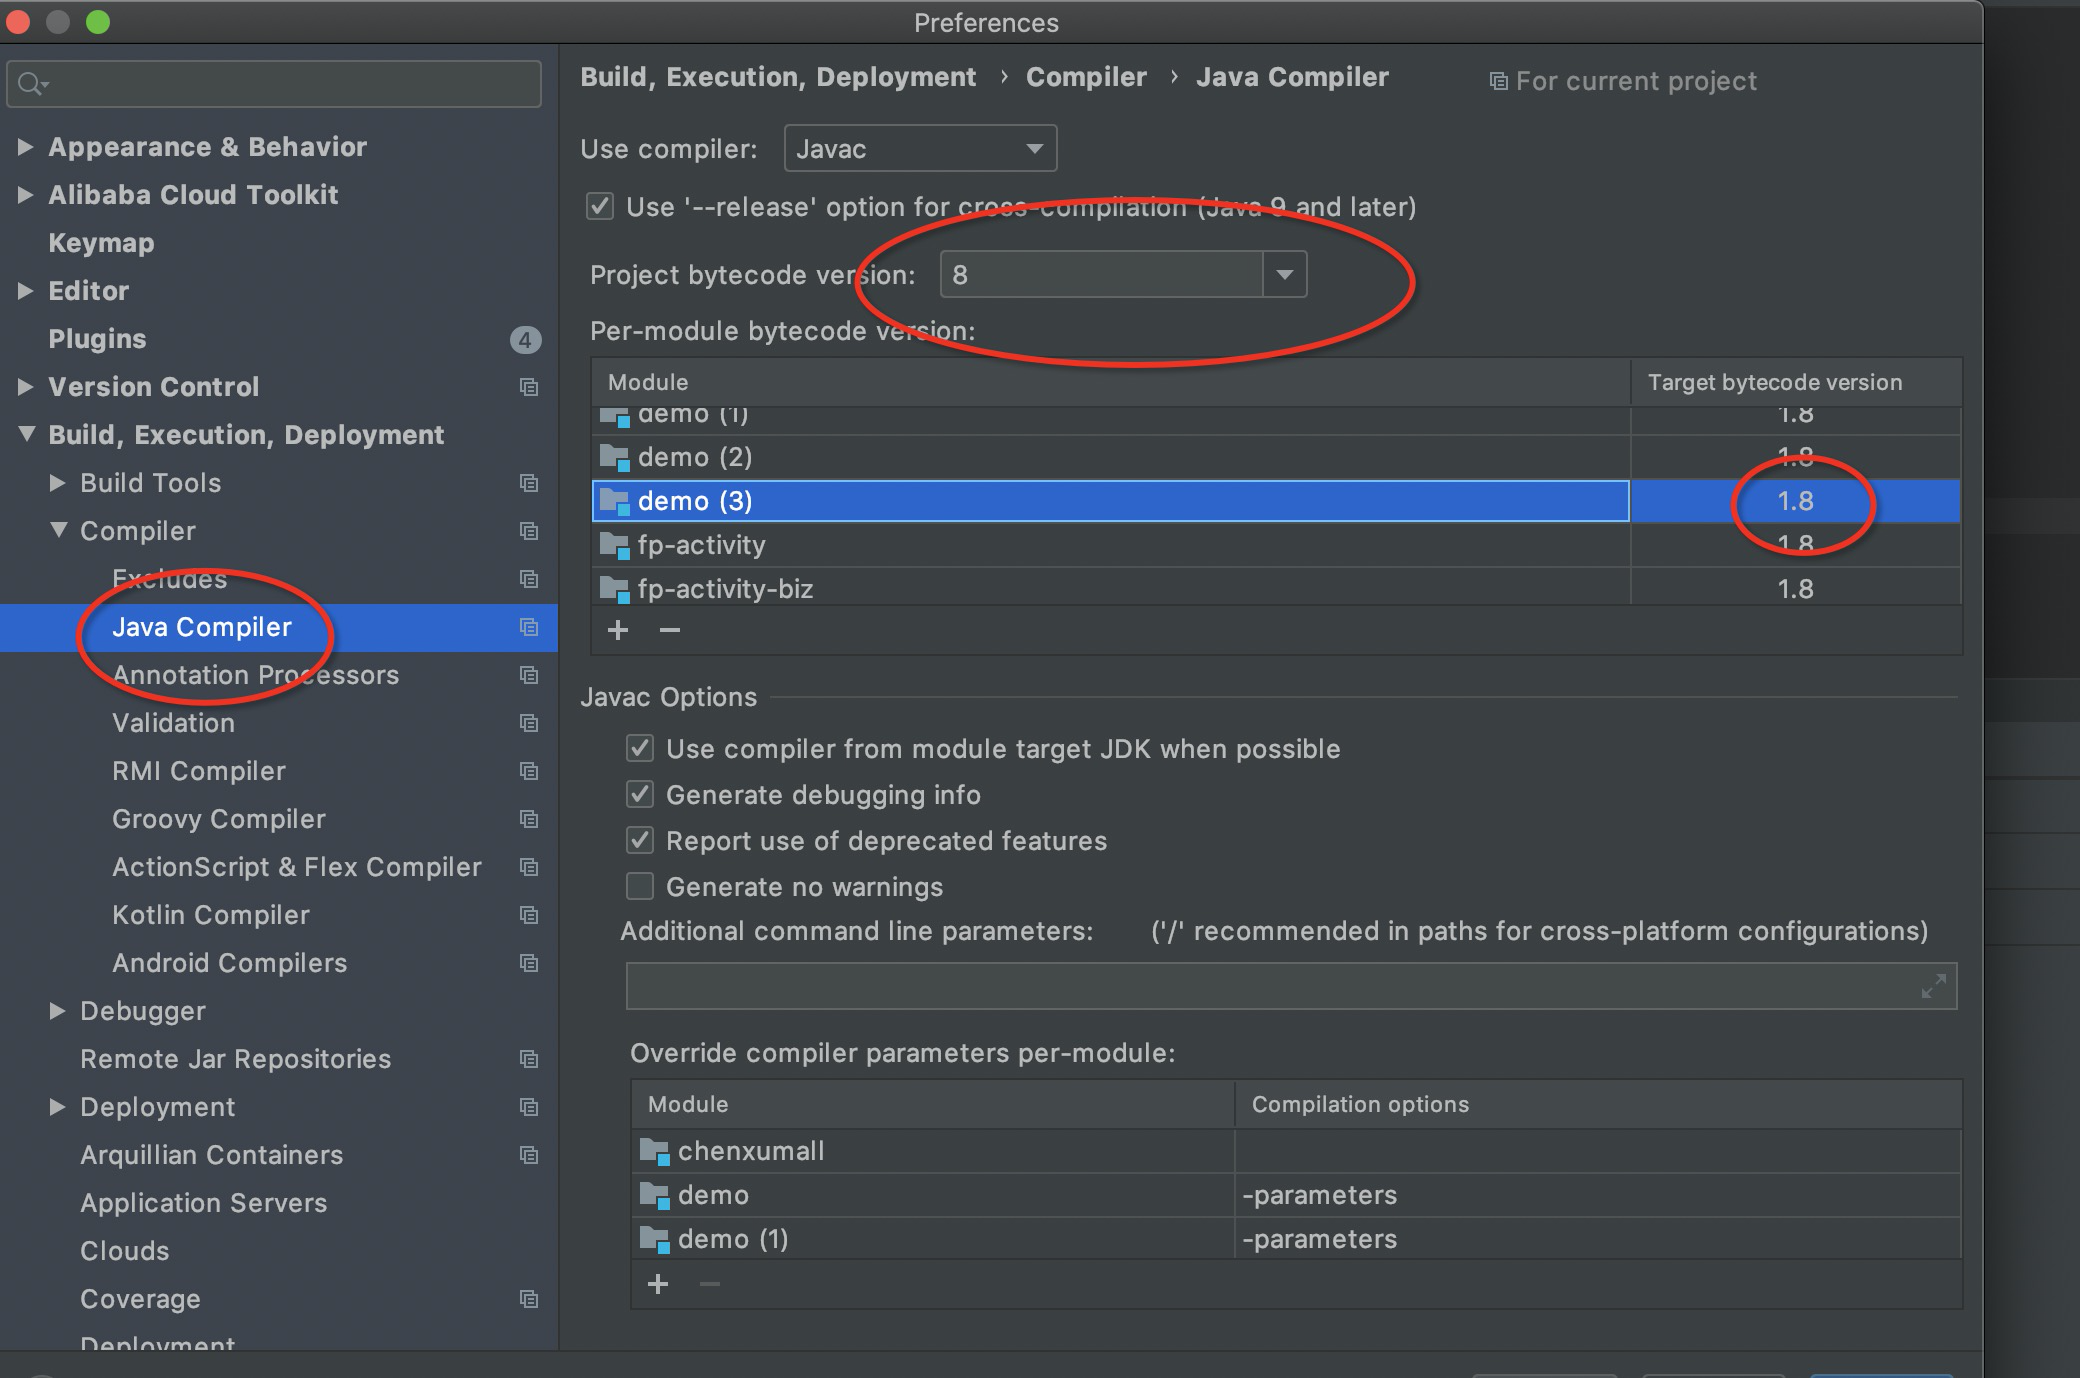2080x1378 pixels.
Task: Toggle 'Use --release option for cross-compilation' checkbox
Action: pyautogui.click(x=600, y=207)
